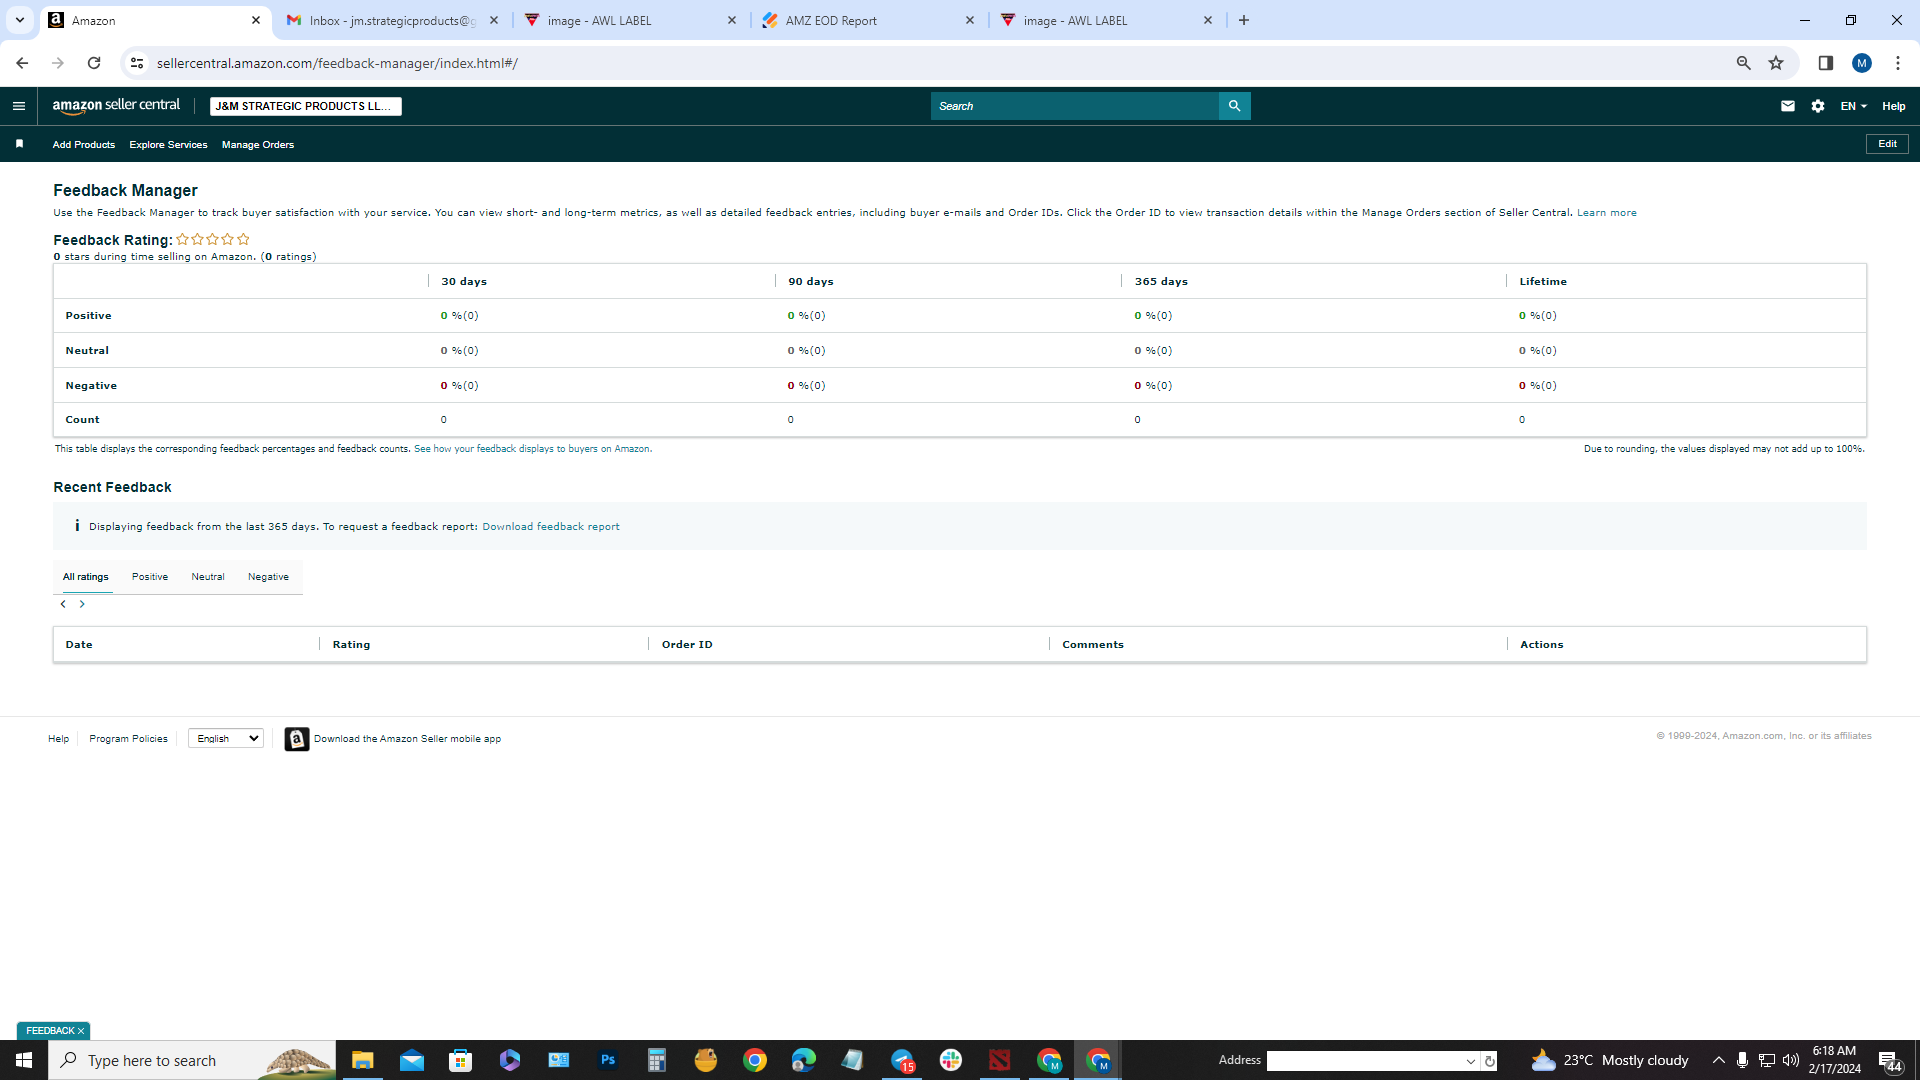Click the Amazon Seller Central logo
1920x1080 pixels.
[x=116, y=106]
